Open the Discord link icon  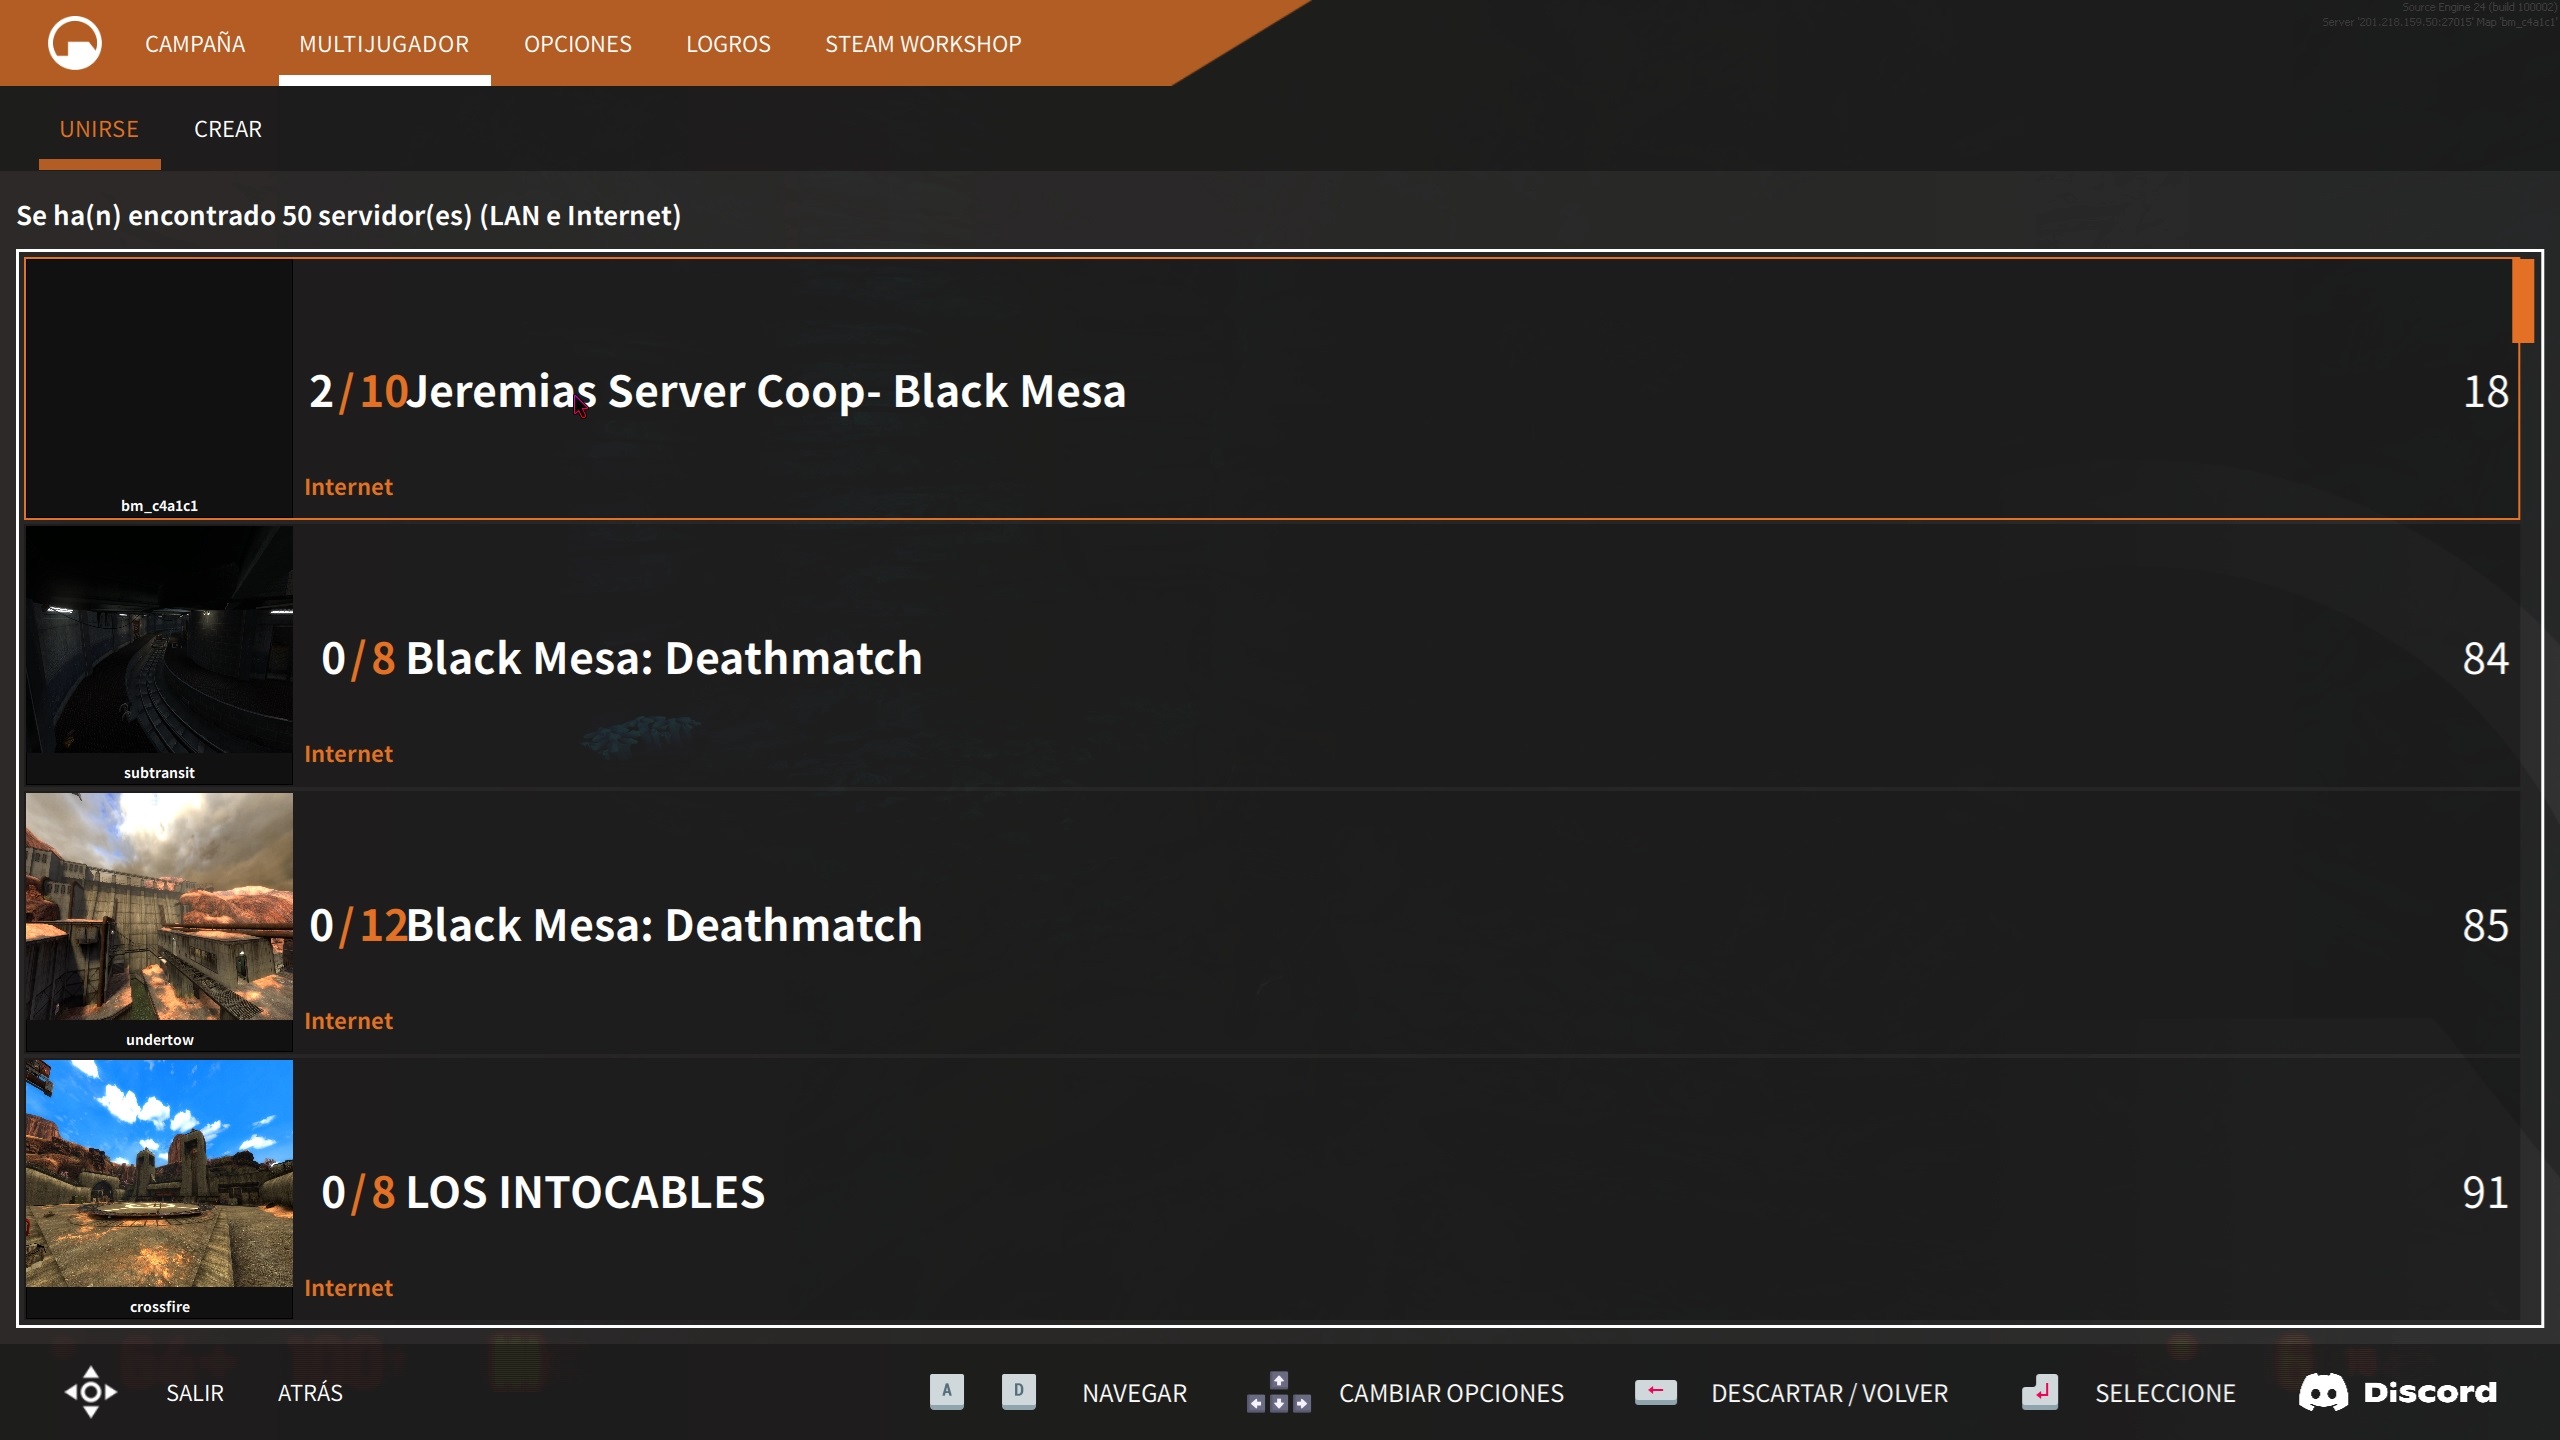2398,1392
